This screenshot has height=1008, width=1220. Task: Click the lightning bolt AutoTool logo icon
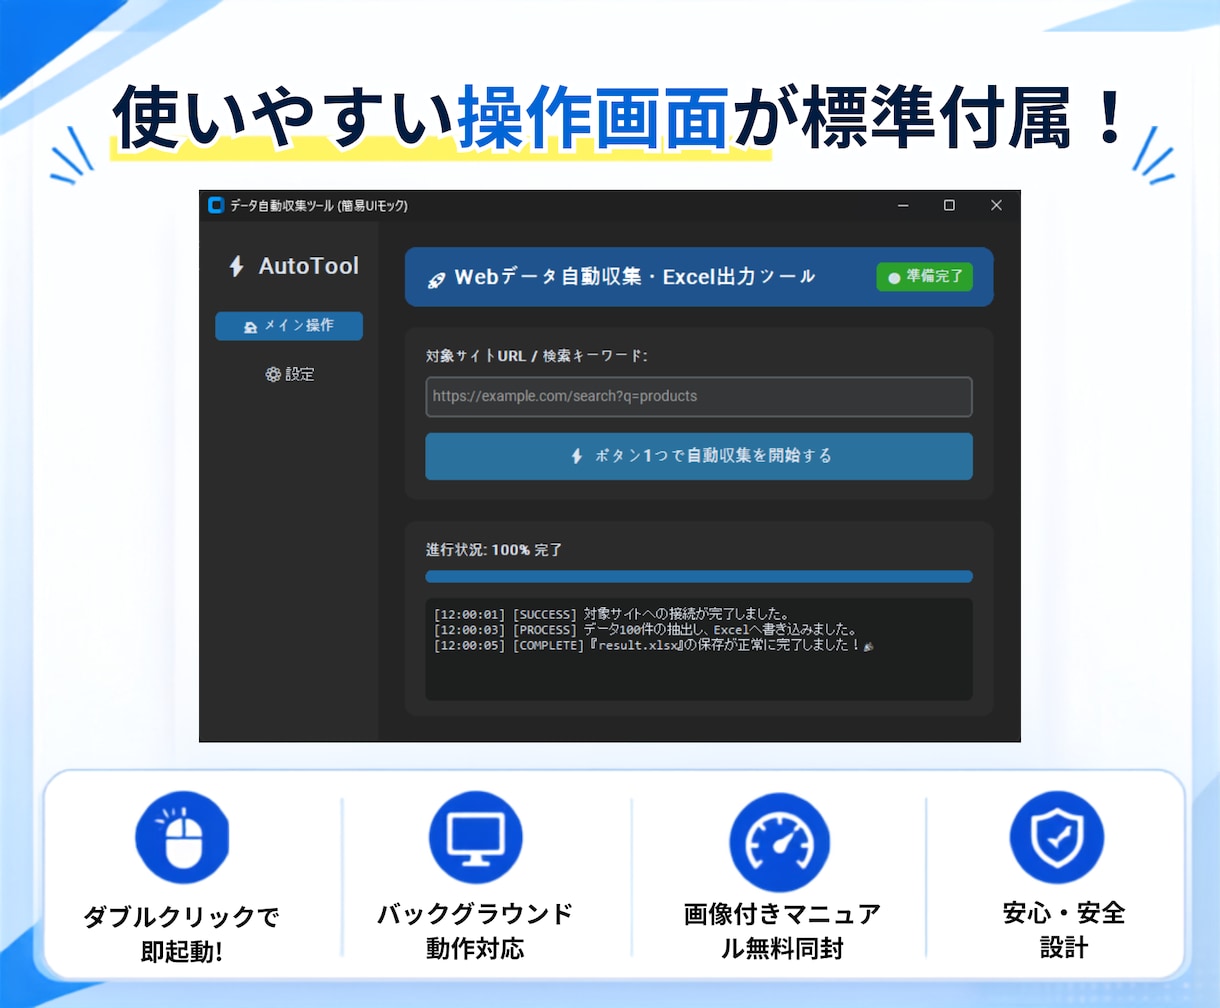237,266
